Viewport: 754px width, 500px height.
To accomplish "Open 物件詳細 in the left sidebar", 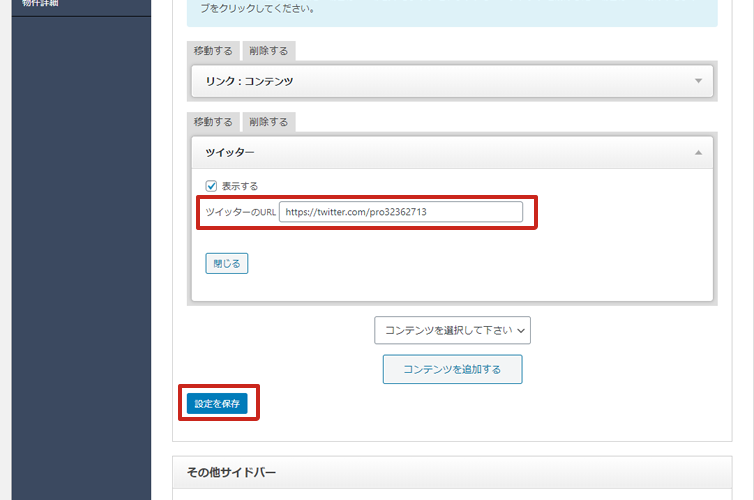I will [x=42, y=3].
